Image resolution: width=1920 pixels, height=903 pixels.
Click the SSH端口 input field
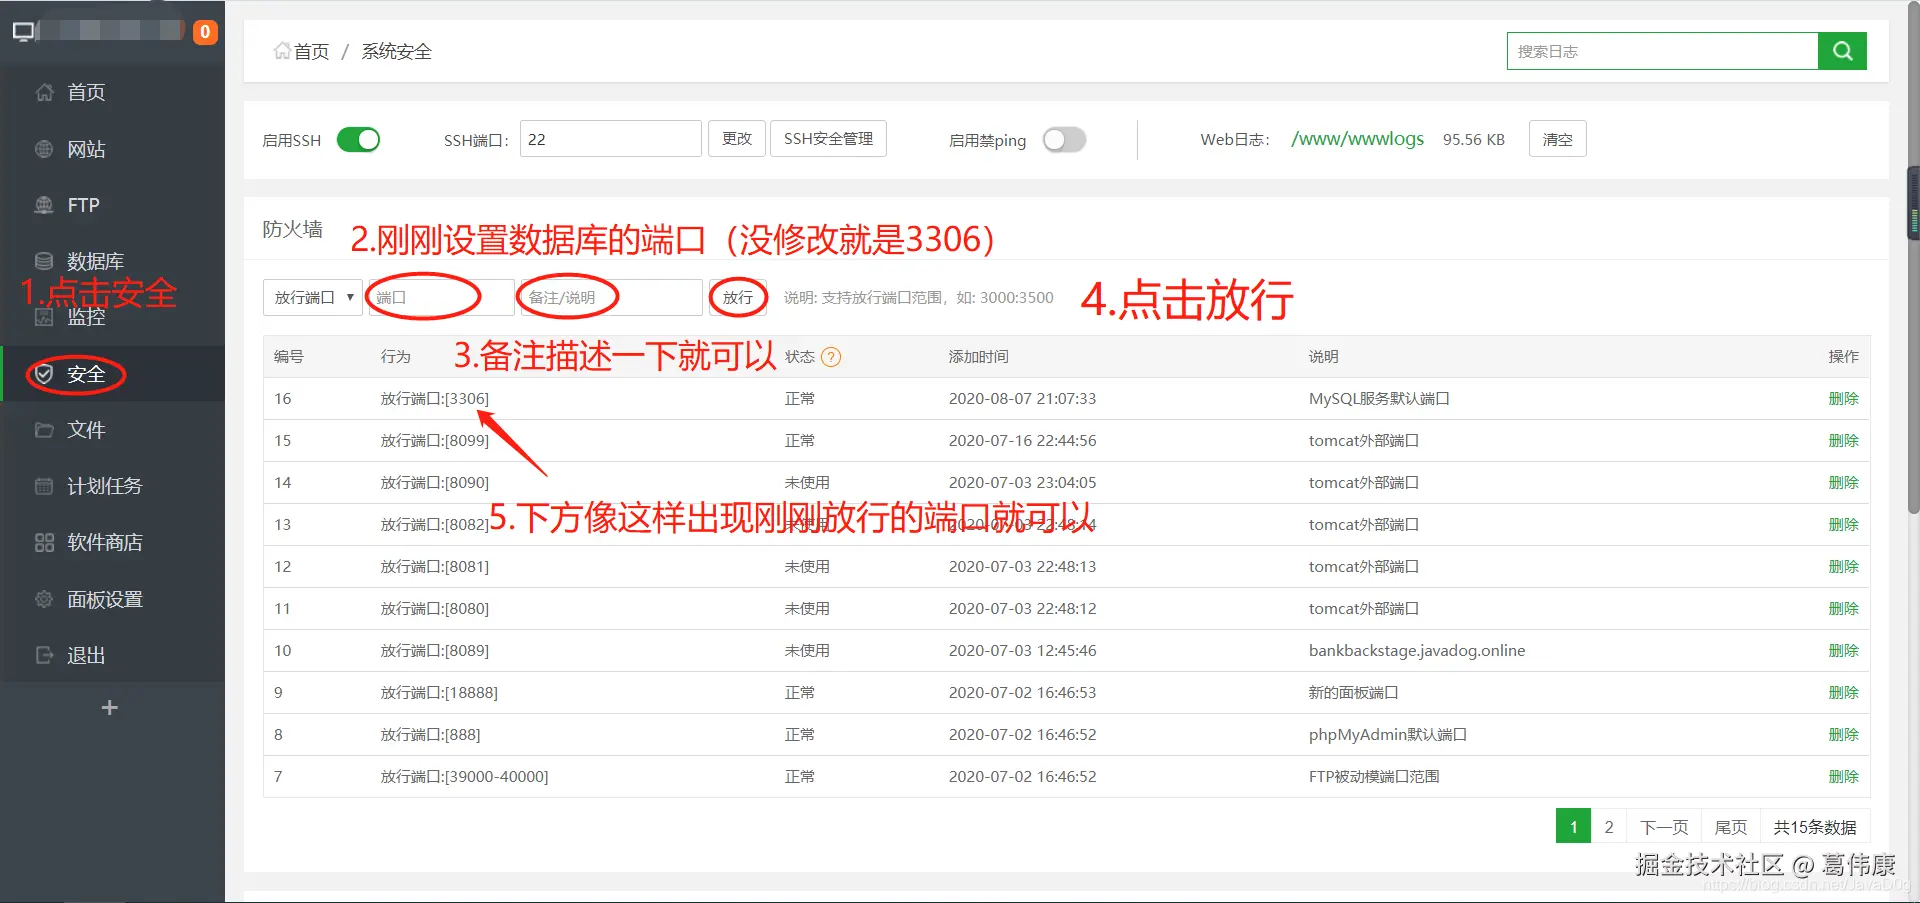coord(610,139)
